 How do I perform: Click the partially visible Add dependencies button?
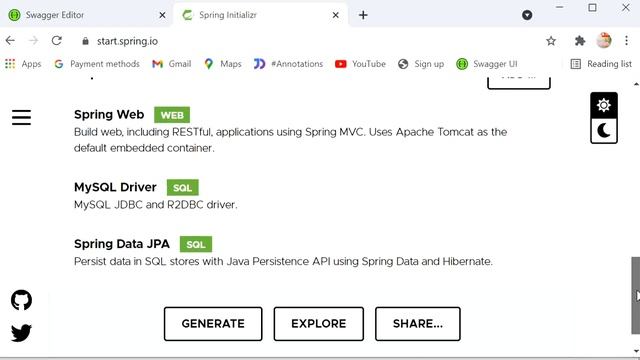519,82
